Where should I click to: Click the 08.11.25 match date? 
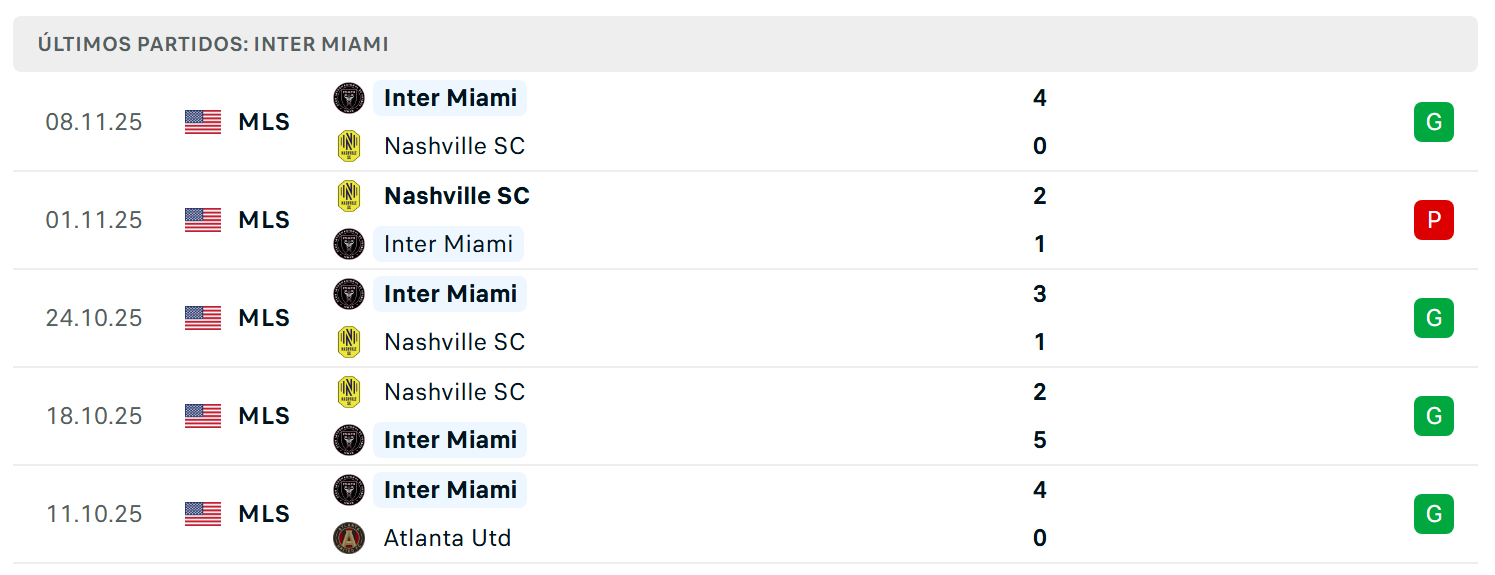coord(94,122)
